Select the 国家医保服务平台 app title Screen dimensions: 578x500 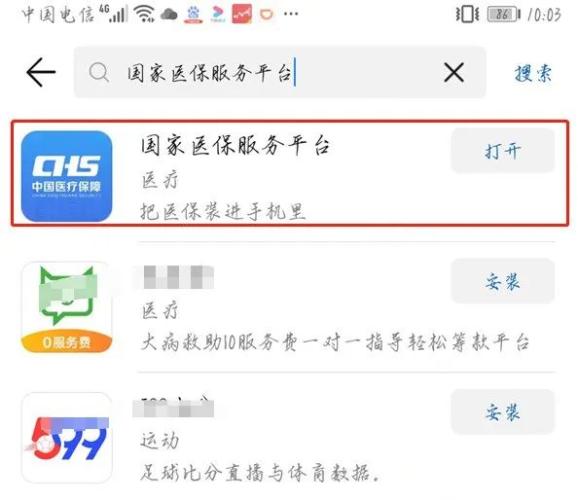(235, 145)
